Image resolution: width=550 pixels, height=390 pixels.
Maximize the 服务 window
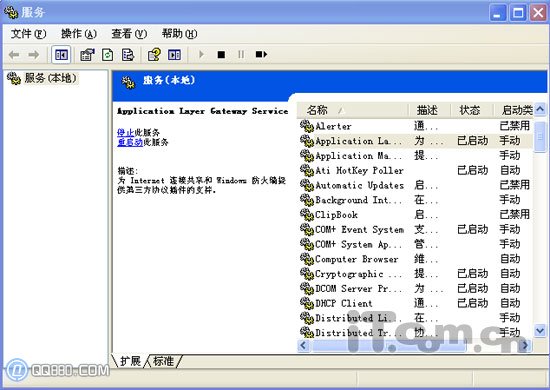[518, 13]
